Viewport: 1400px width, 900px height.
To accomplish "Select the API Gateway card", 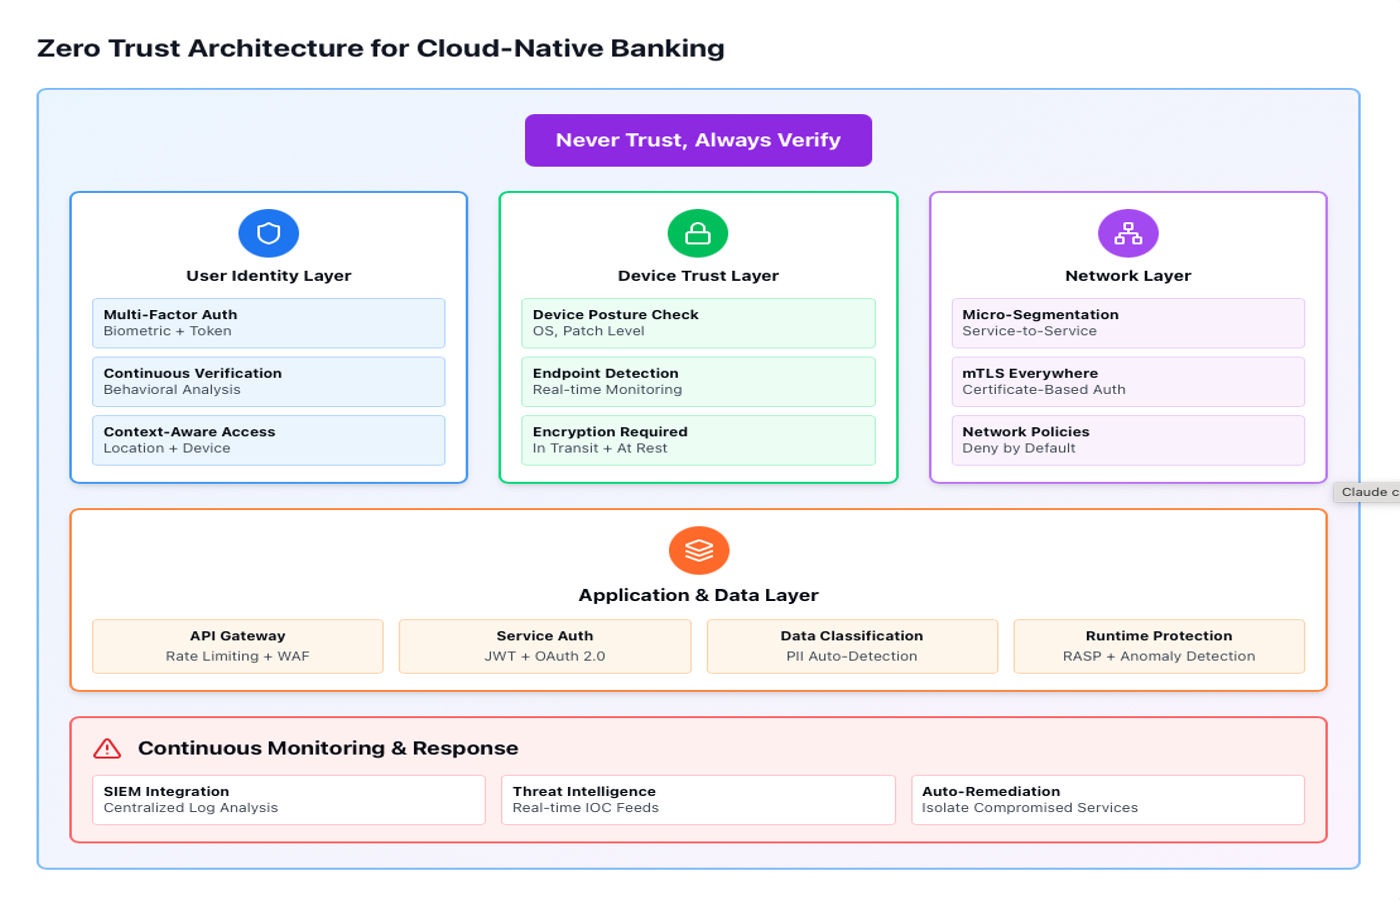I will (x=238, y=646).
